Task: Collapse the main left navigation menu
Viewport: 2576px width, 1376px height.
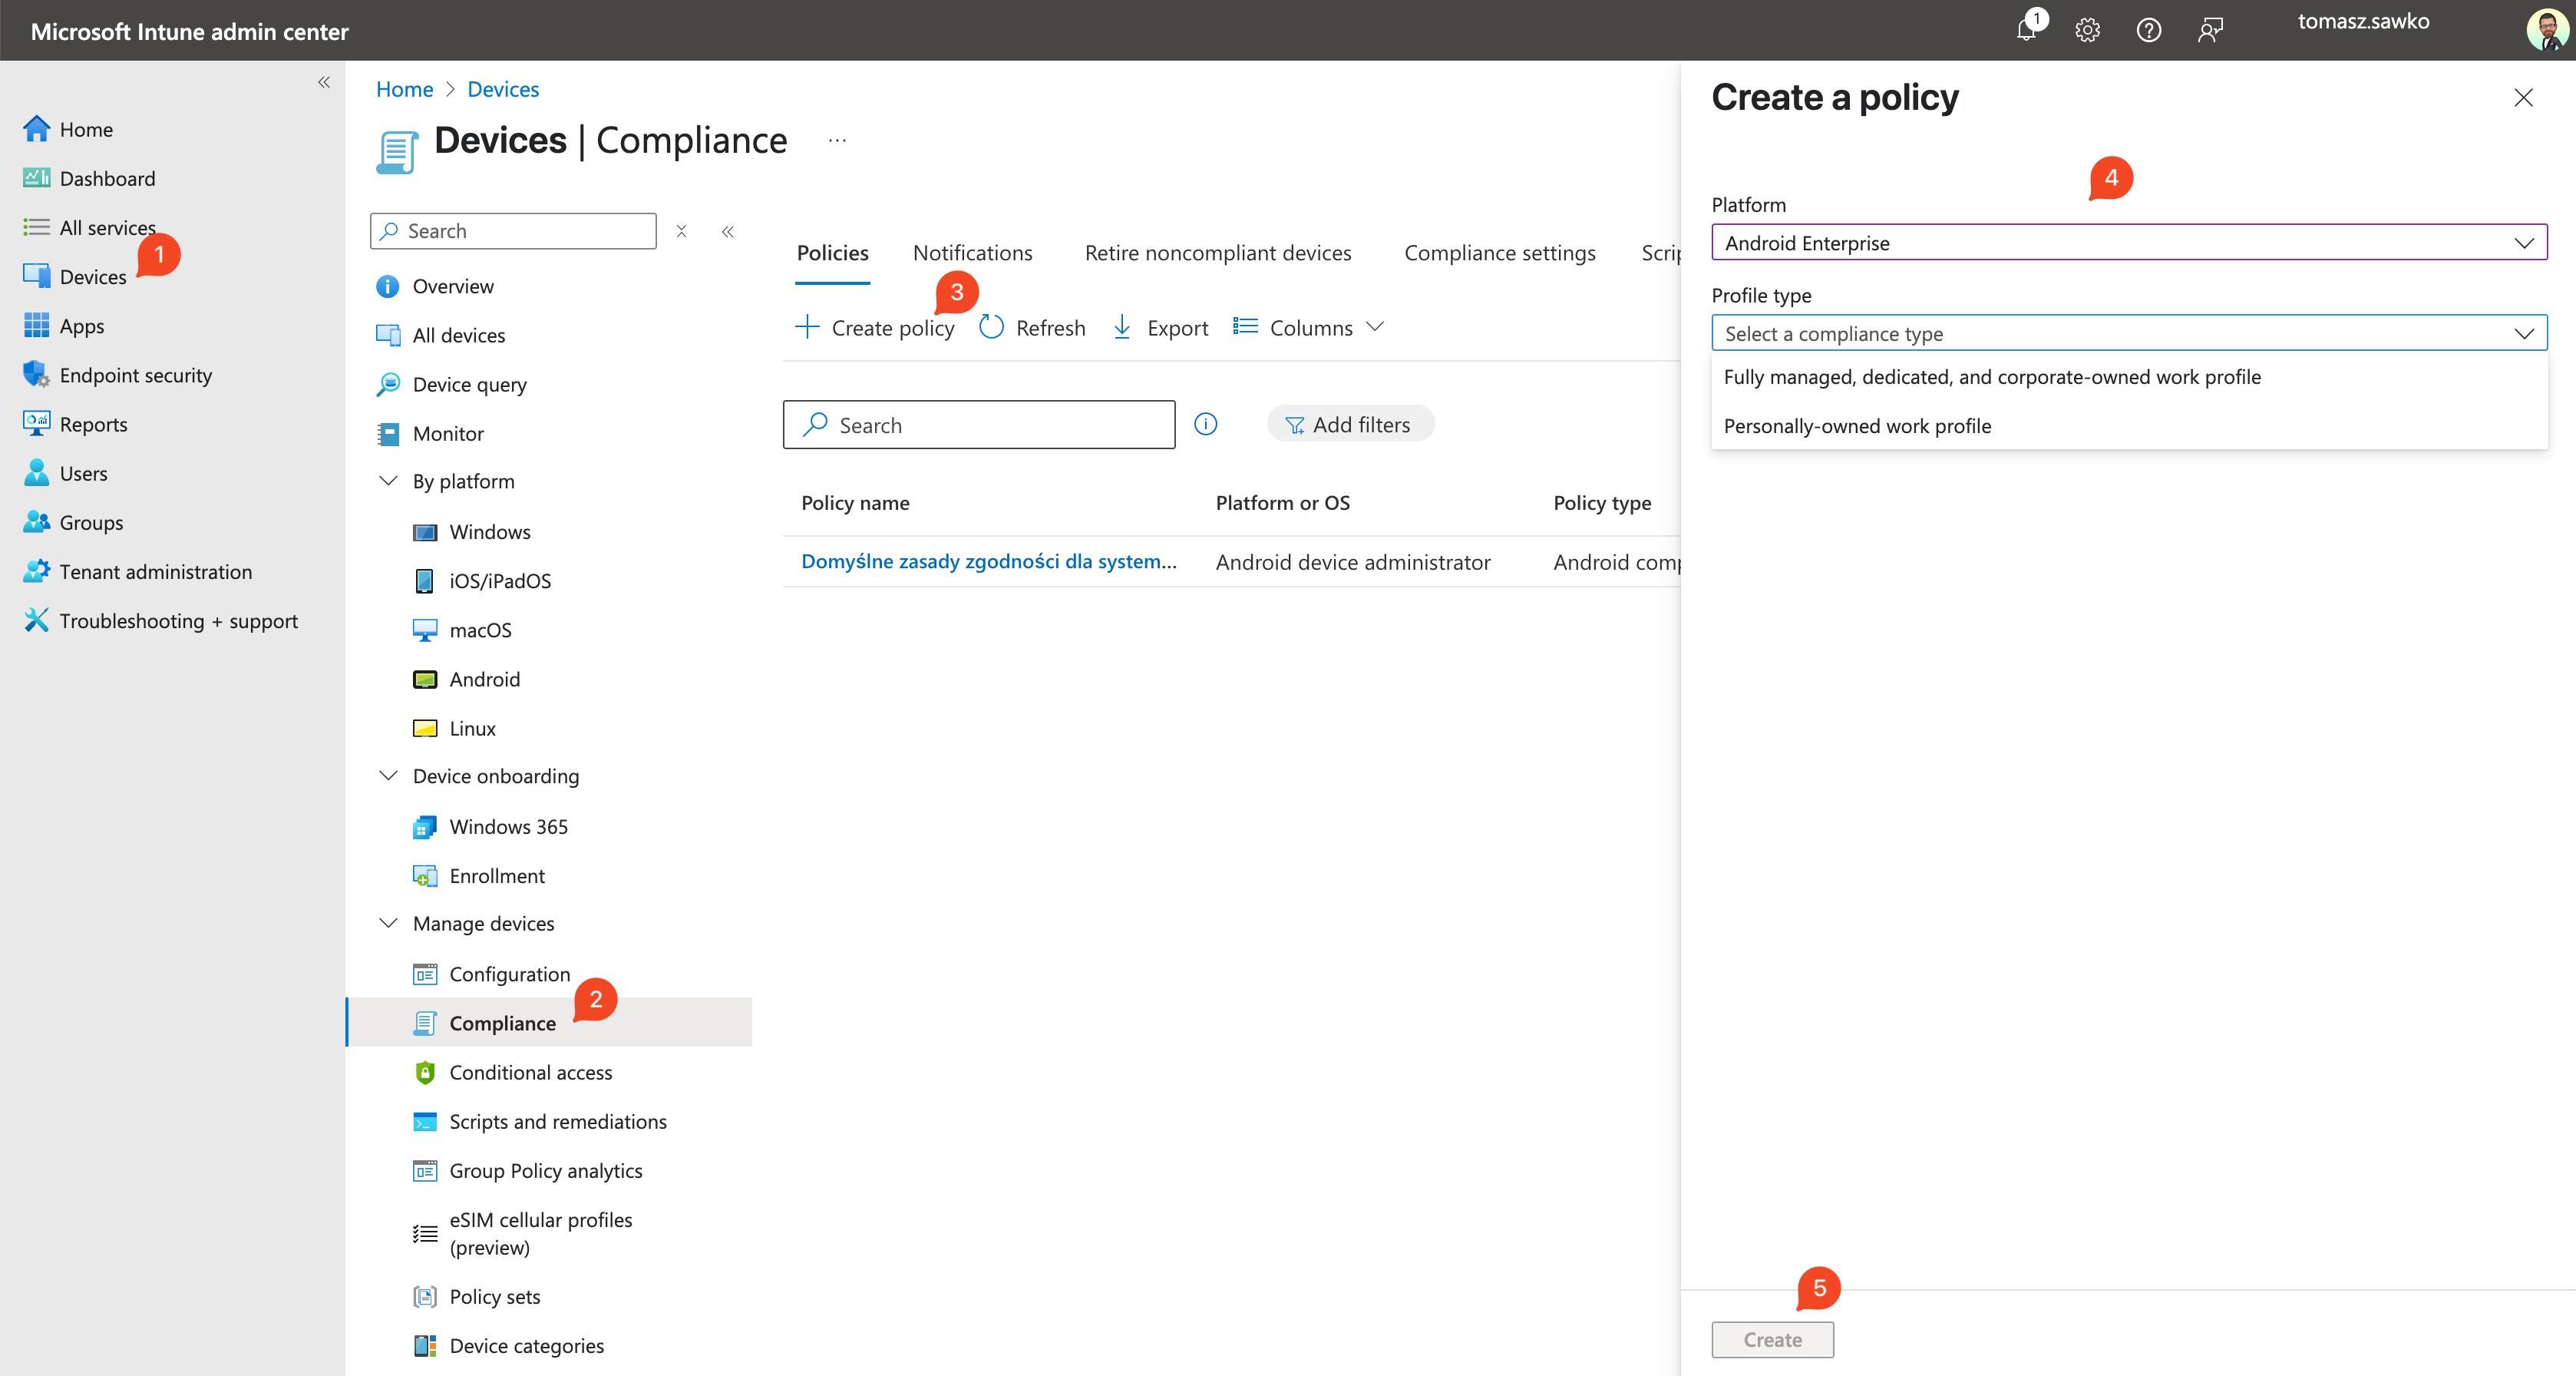Action: [x=324, y=82]
